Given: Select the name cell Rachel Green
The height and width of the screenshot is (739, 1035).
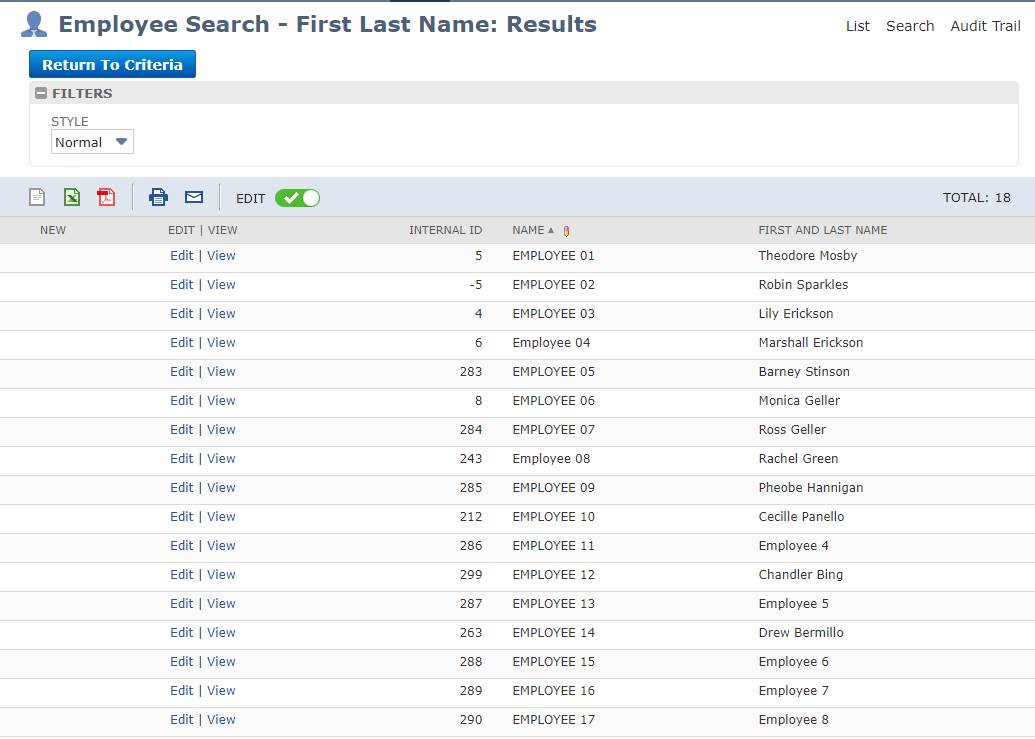Looking at the screenshot, I should [x=798, y=459].
